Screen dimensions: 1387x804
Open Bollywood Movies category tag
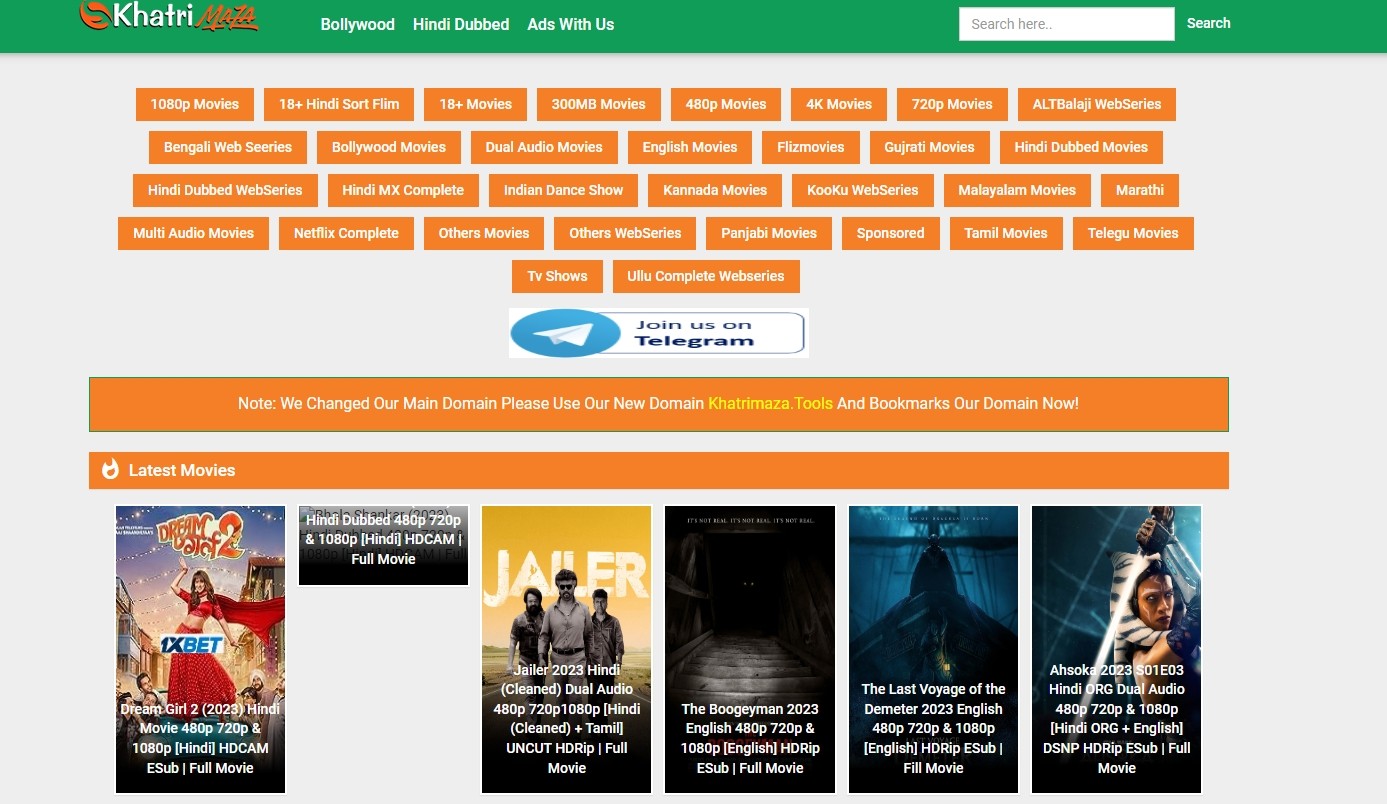(x=389, y=147)
